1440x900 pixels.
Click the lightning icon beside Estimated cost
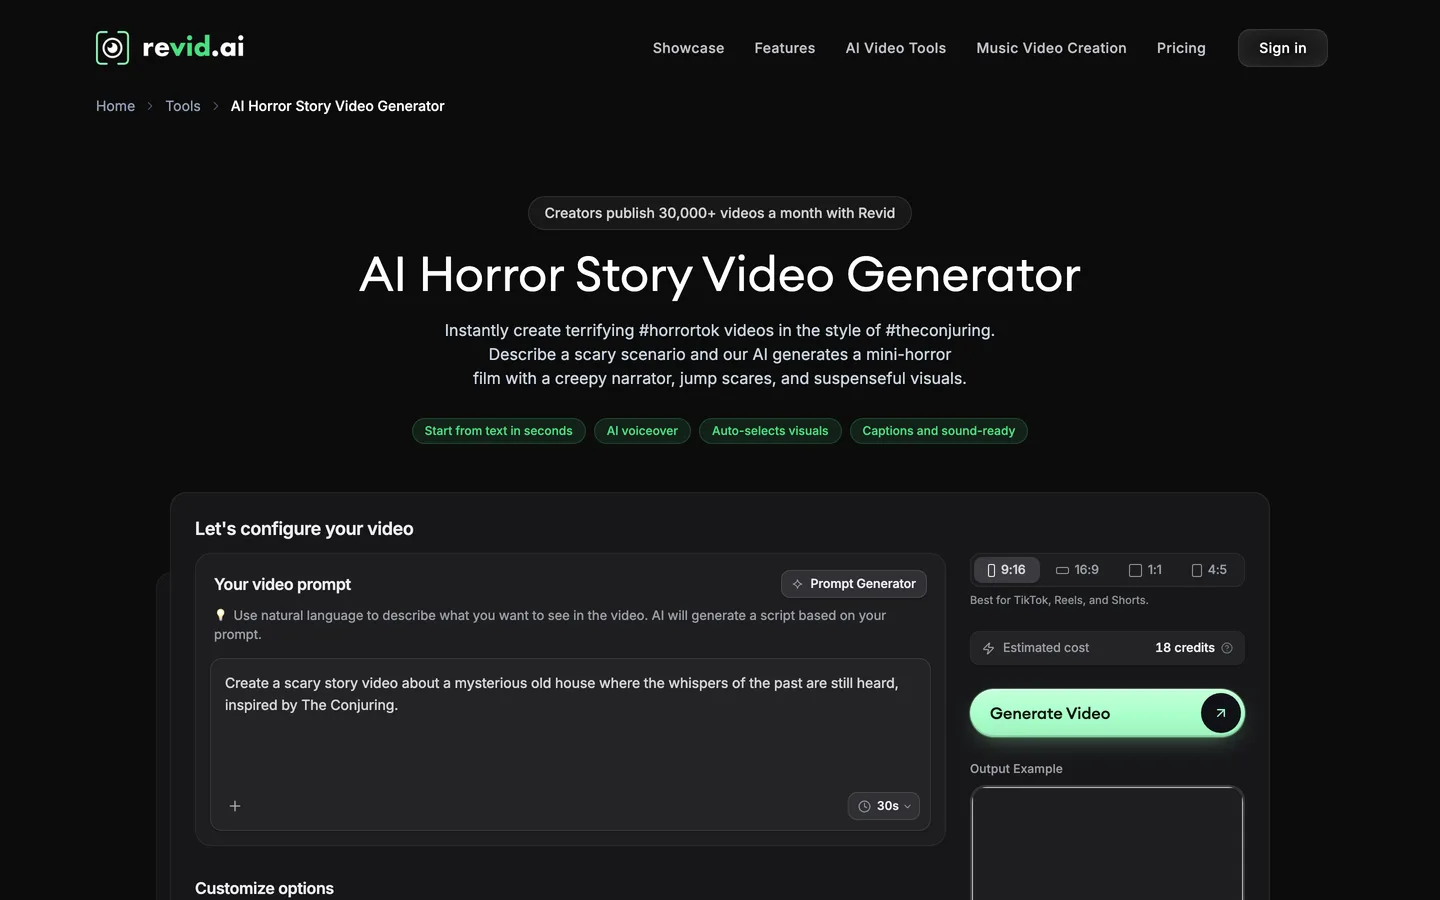pos(988,648)
